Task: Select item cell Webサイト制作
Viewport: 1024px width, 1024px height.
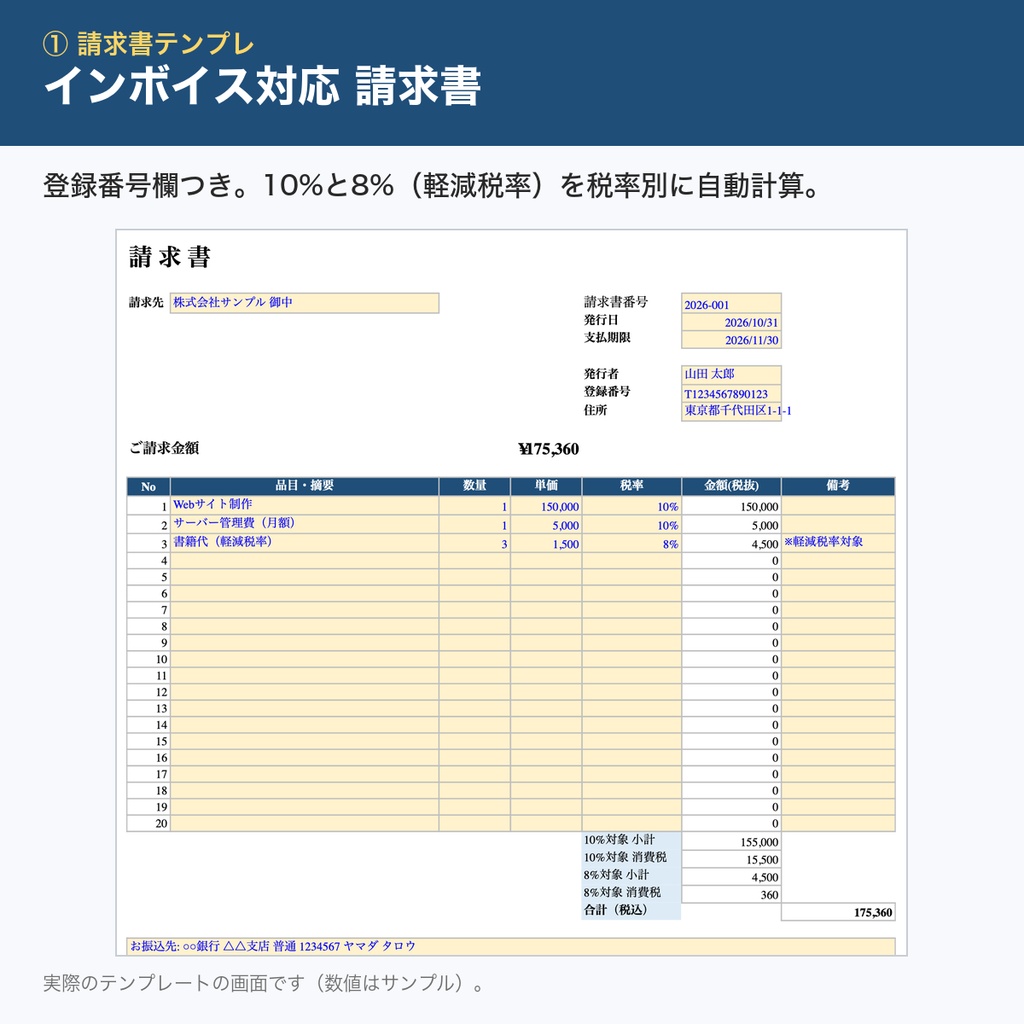Action: 304,505
